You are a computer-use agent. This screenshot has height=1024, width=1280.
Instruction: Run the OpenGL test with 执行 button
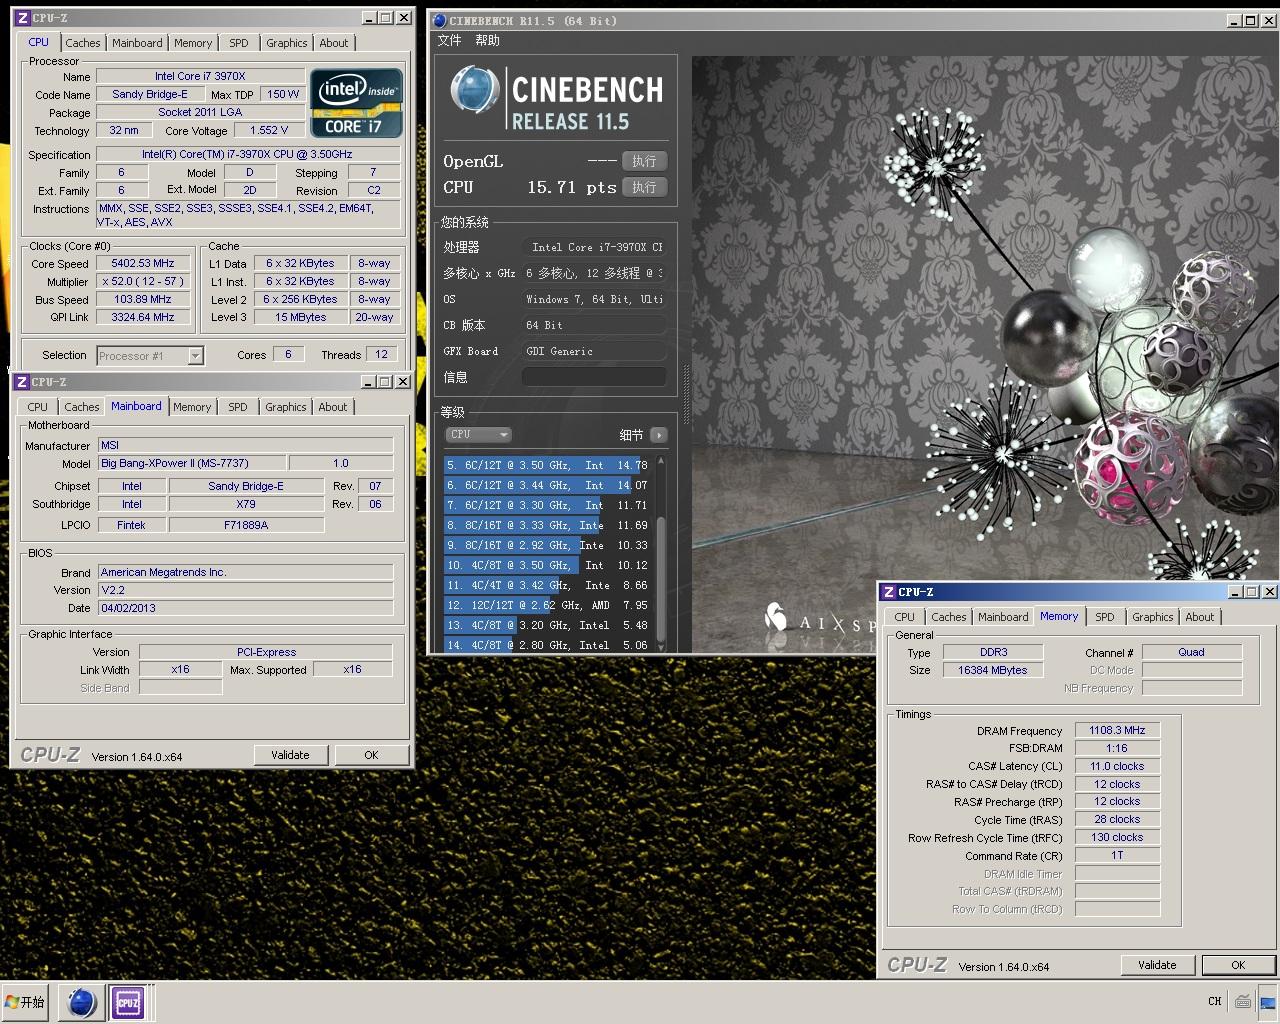pyautogui.click(x=644, y=161)
